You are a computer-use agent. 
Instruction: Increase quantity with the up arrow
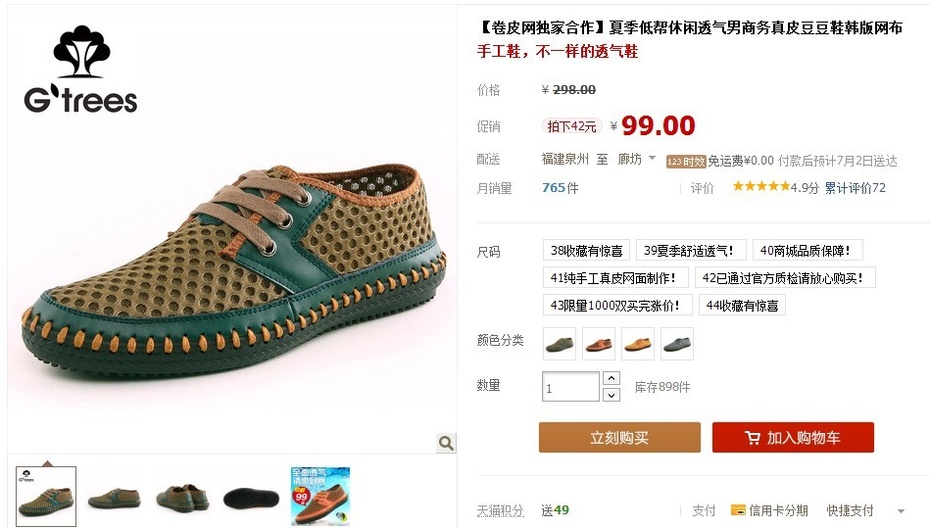coord(611,377)
